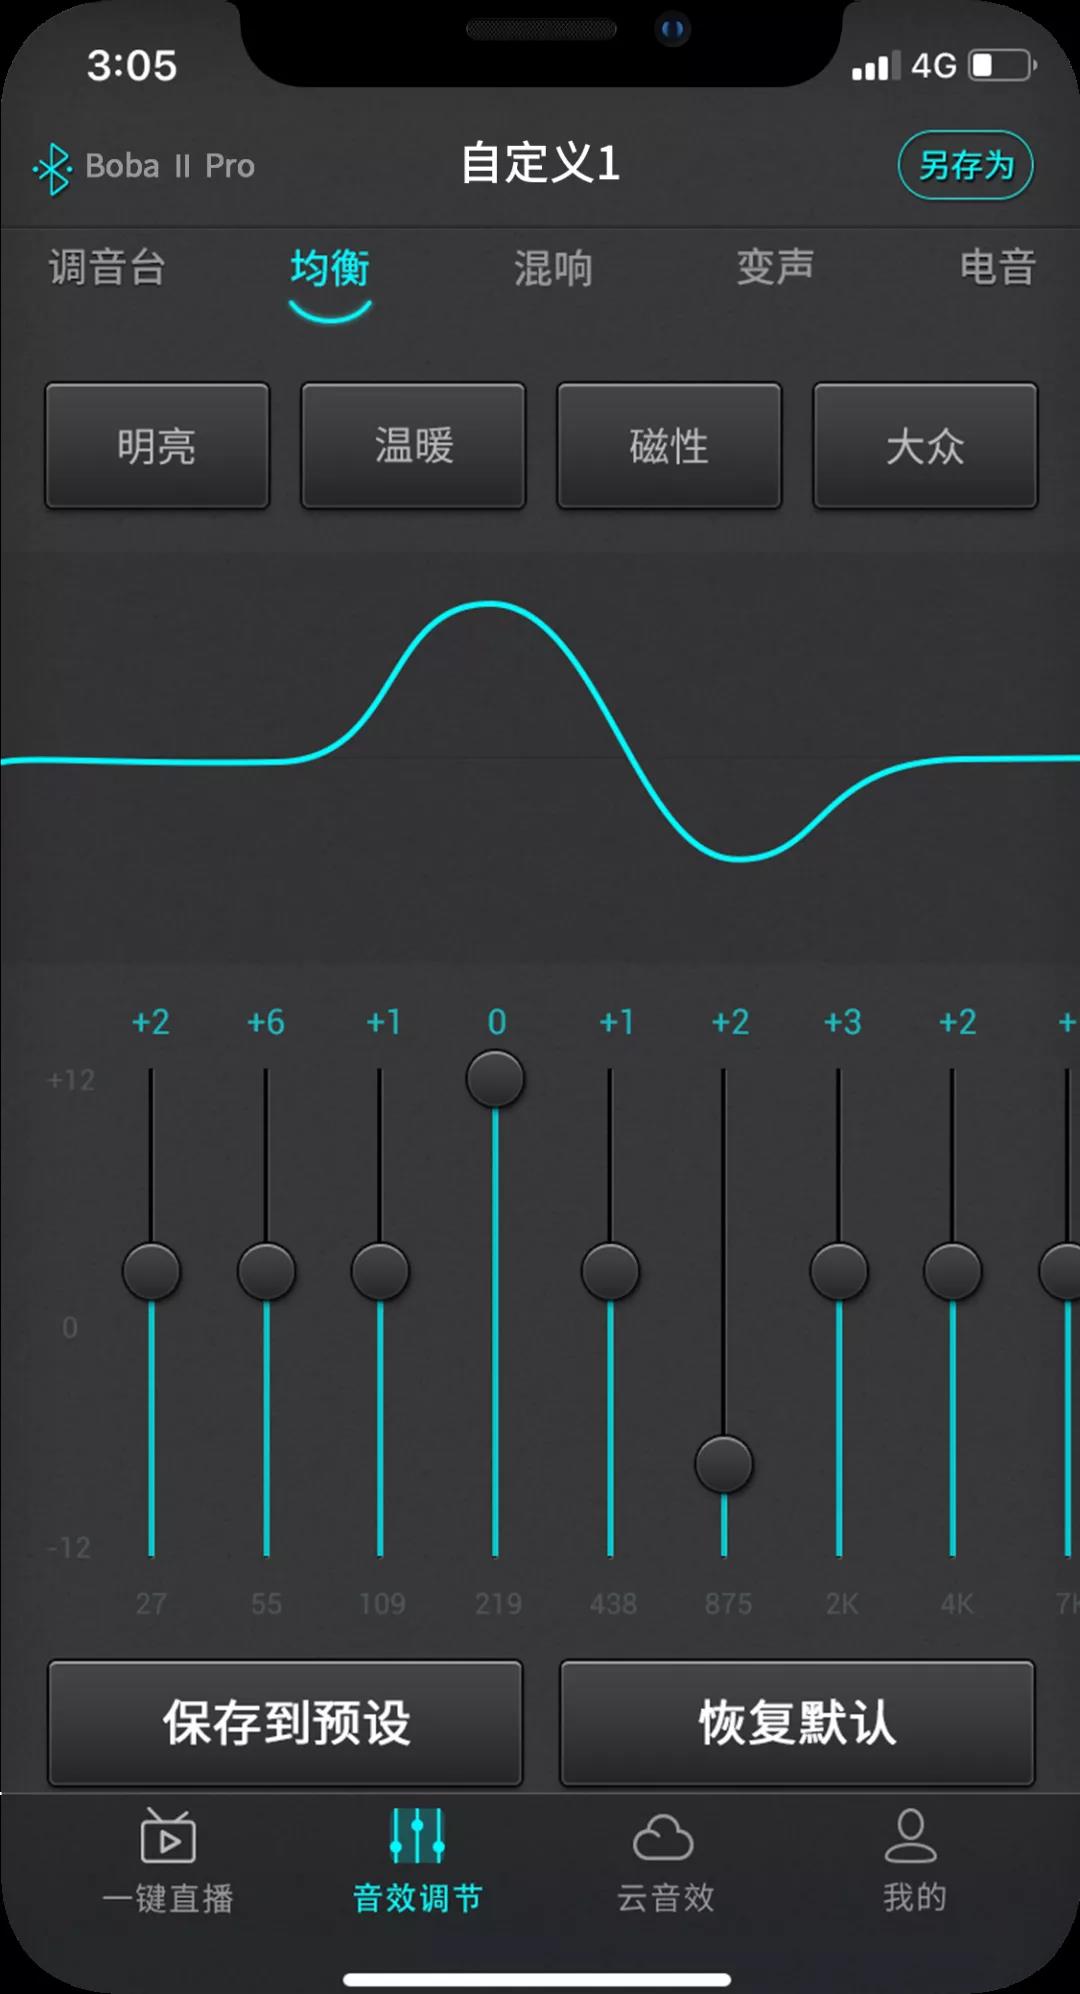Click 保存到预设 button
1080x1994 pixels.
(x=286, y=1723)
